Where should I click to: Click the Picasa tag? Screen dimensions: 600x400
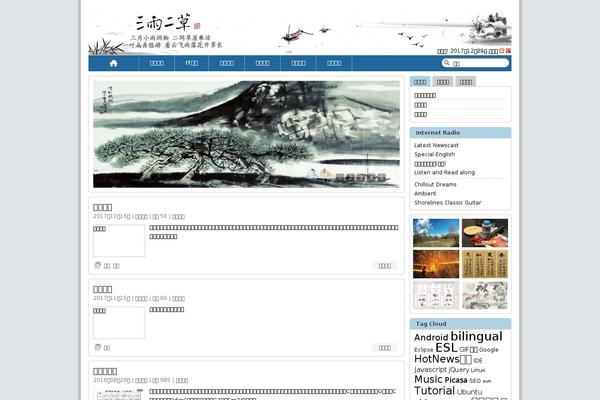pyautogui.click(x=456, y=380)
